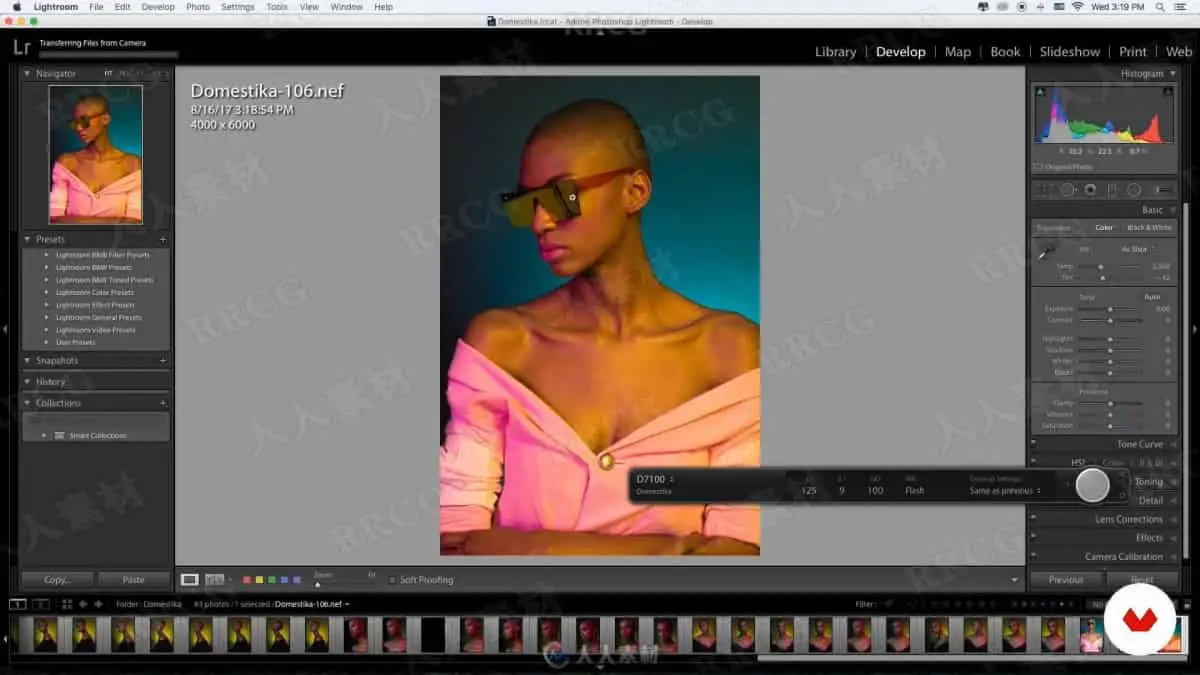
Task: Expand the User Presets folder
Action: (45, 342)
